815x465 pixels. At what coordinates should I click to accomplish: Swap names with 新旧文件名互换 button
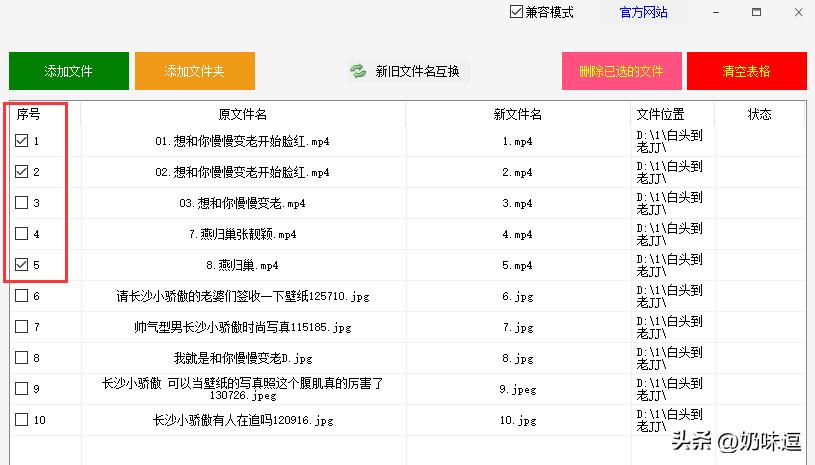(408, 71)
